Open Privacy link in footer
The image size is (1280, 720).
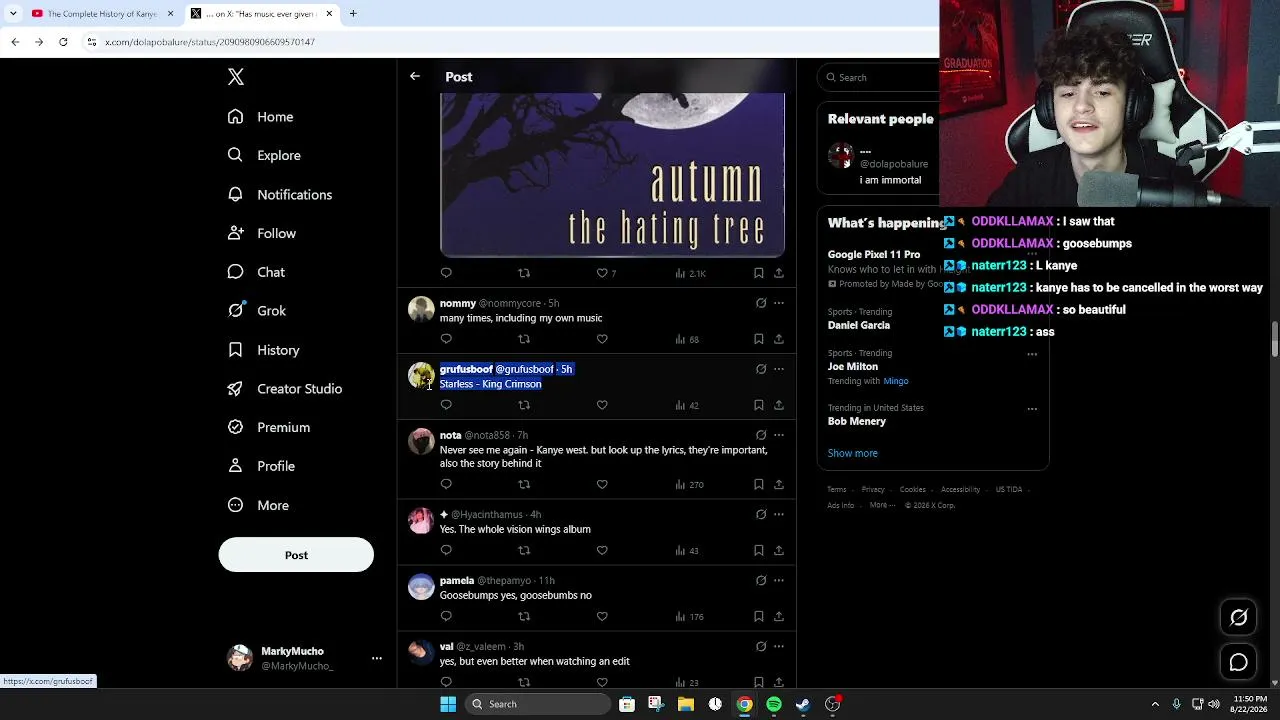(873, 490)
